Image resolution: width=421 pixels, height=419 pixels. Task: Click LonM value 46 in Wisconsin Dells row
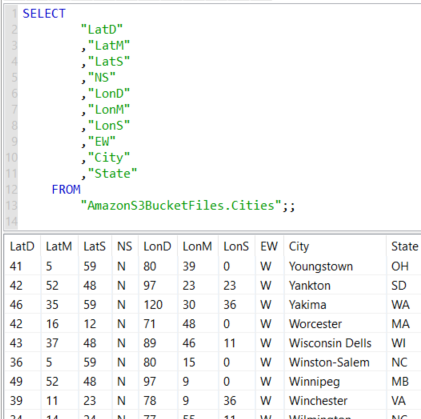[189, 343]
